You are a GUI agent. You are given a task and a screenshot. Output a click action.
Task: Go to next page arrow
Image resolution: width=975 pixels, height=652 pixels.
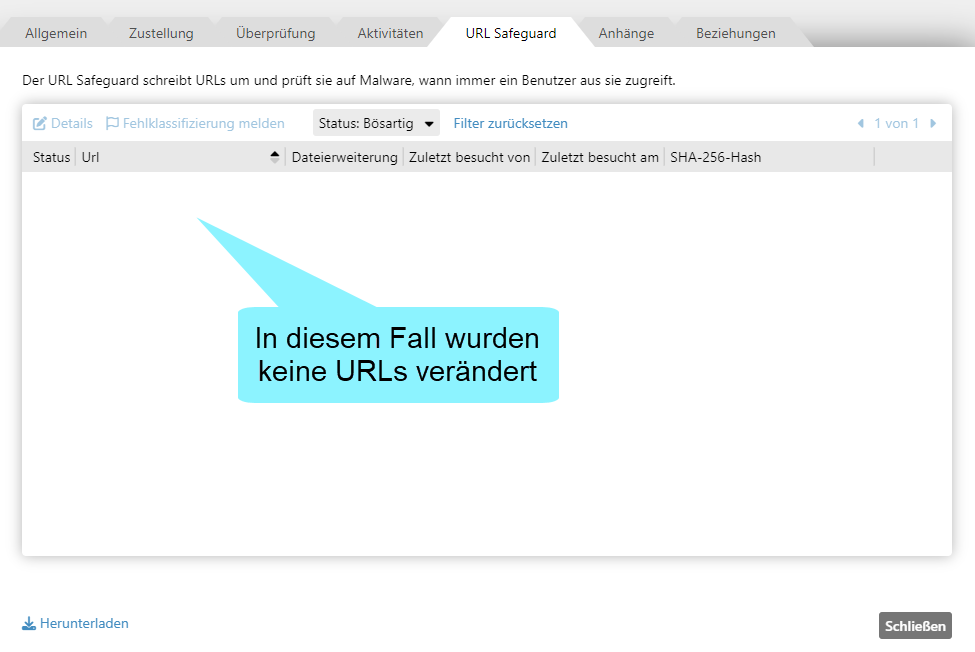pos(933,123)
